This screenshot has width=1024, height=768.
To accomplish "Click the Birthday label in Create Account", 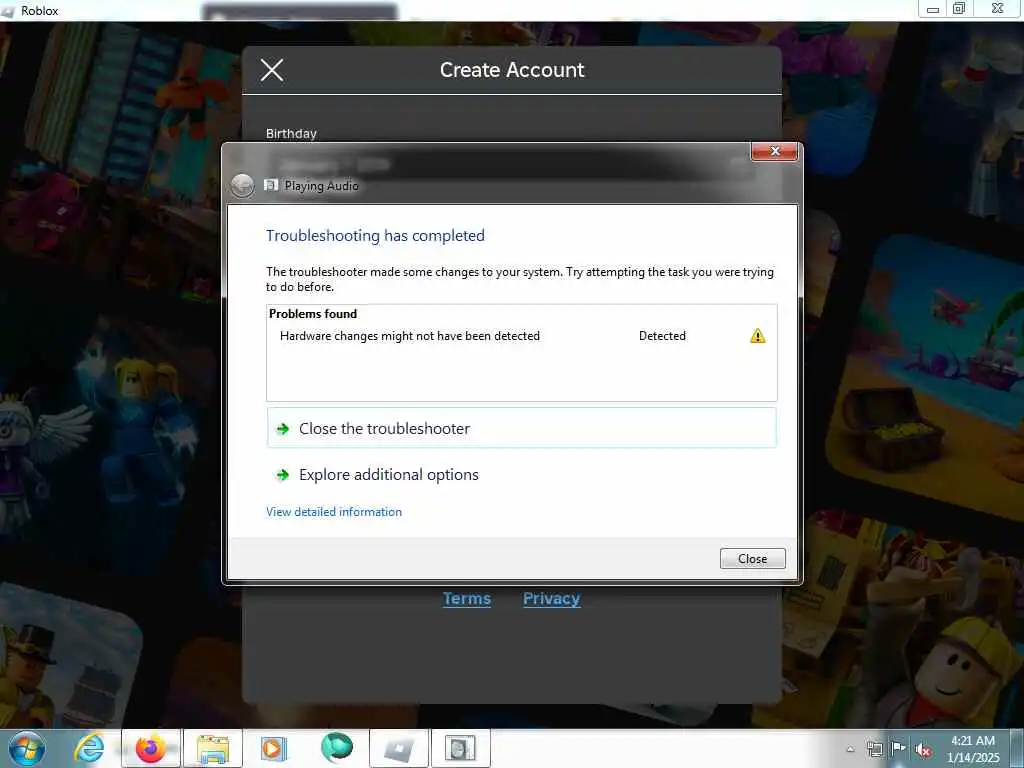I will point(291,133).
